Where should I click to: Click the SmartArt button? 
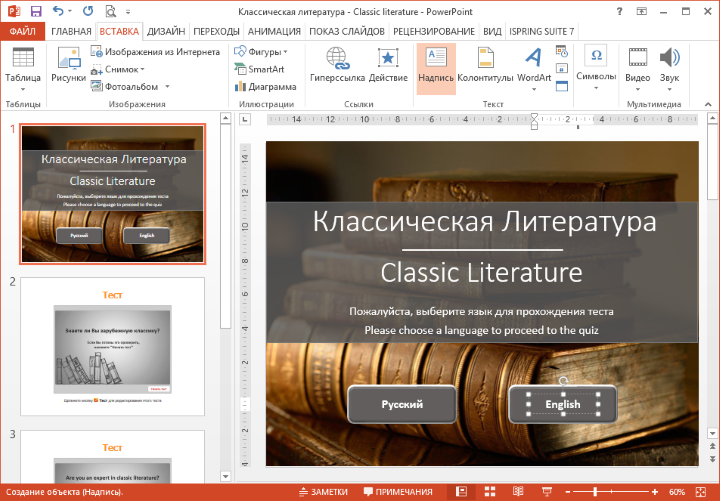tap(259, 69)
